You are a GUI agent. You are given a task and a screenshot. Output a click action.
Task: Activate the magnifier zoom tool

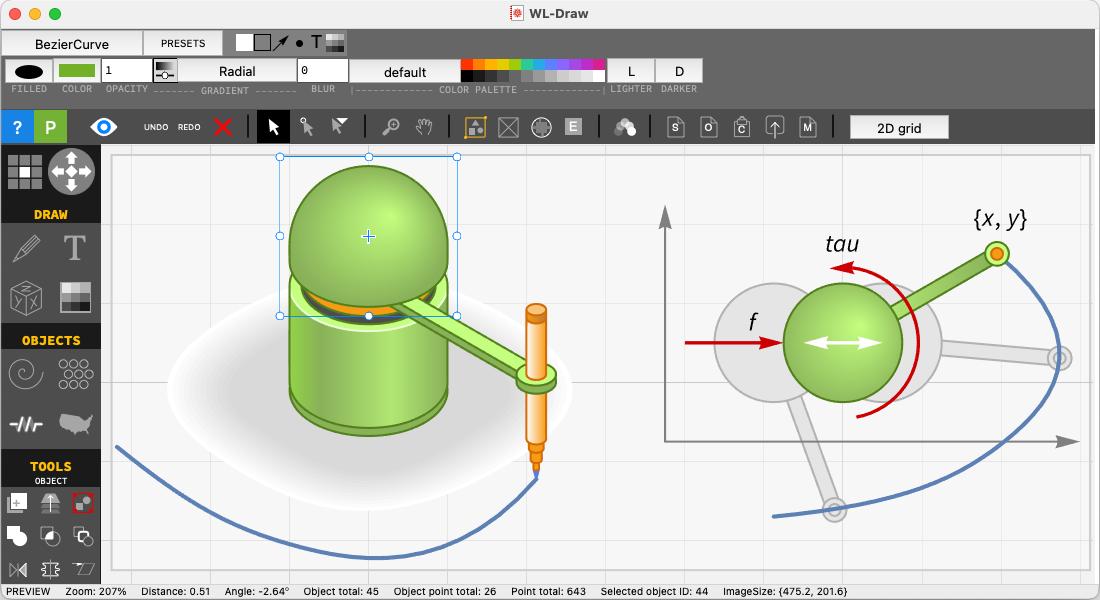click(x=390, y=127)
